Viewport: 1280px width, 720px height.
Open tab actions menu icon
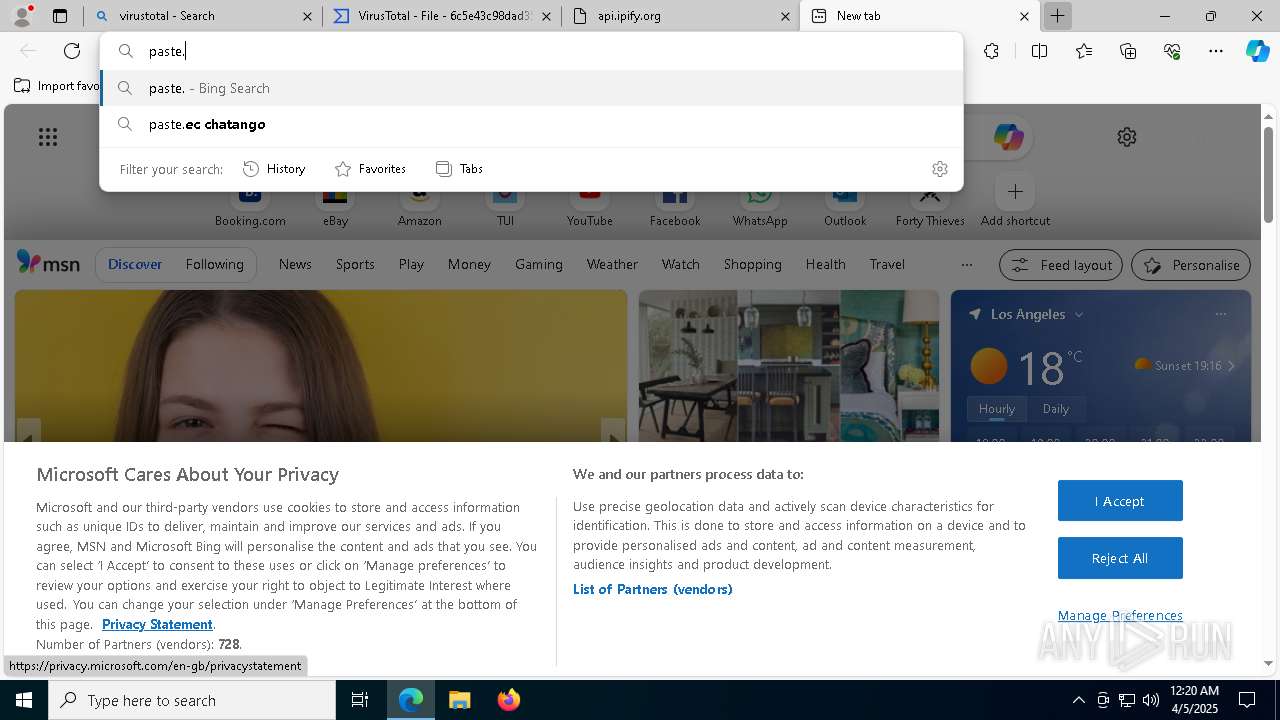(x=60, y=16)
